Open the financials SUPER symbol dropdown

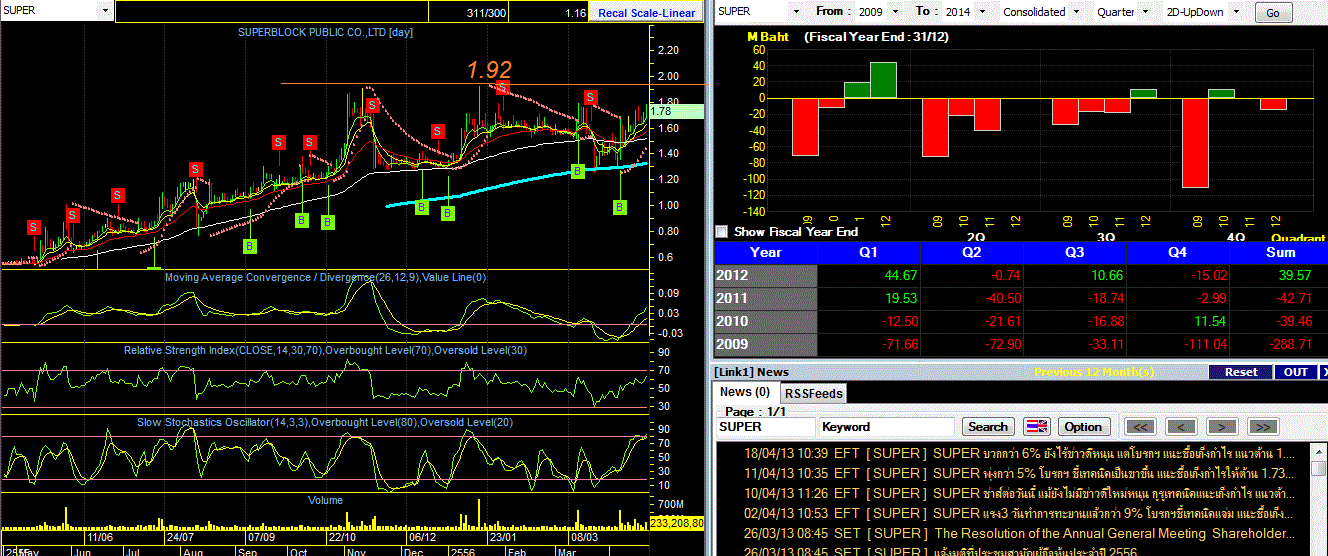(x=795, y=12)
